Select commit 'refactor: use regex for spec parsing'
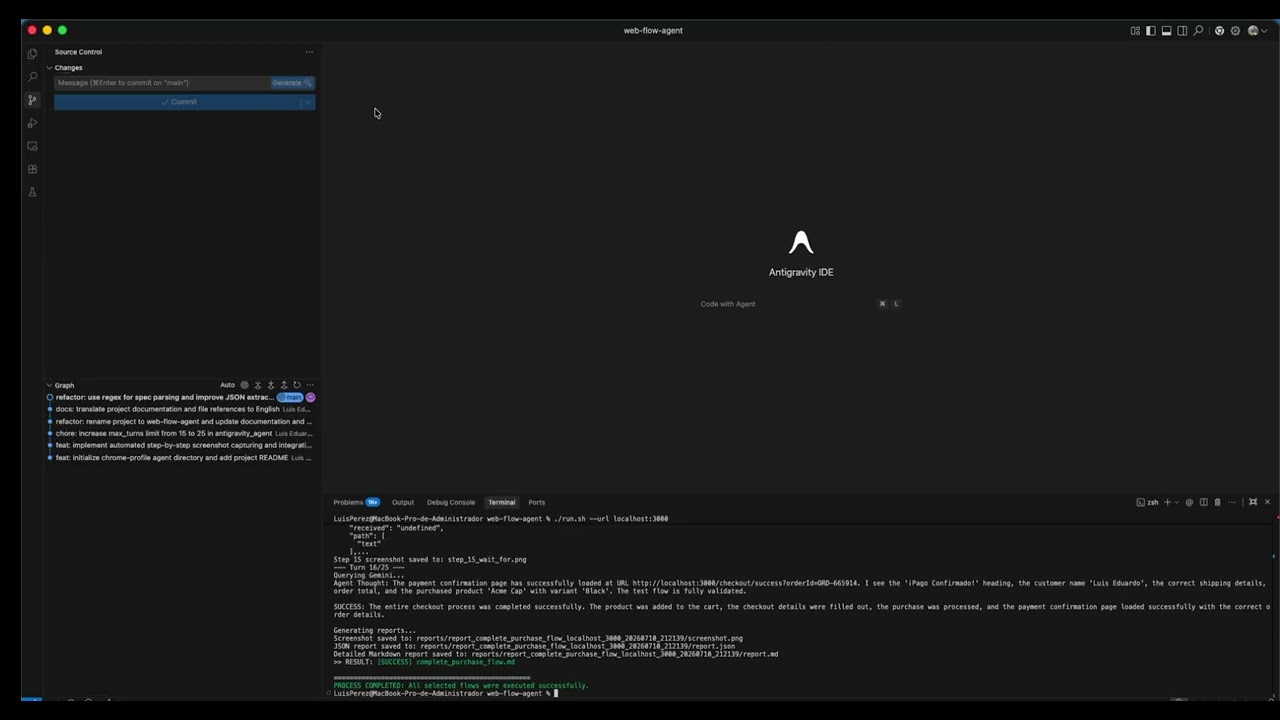The height and width of the screenshot is (720, 1280). tap(164, 397)
